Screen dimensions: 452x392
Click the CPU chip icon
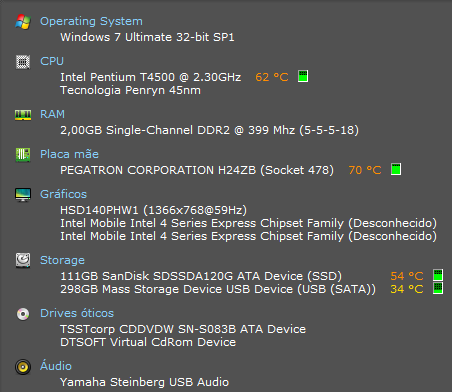[23, 62]
